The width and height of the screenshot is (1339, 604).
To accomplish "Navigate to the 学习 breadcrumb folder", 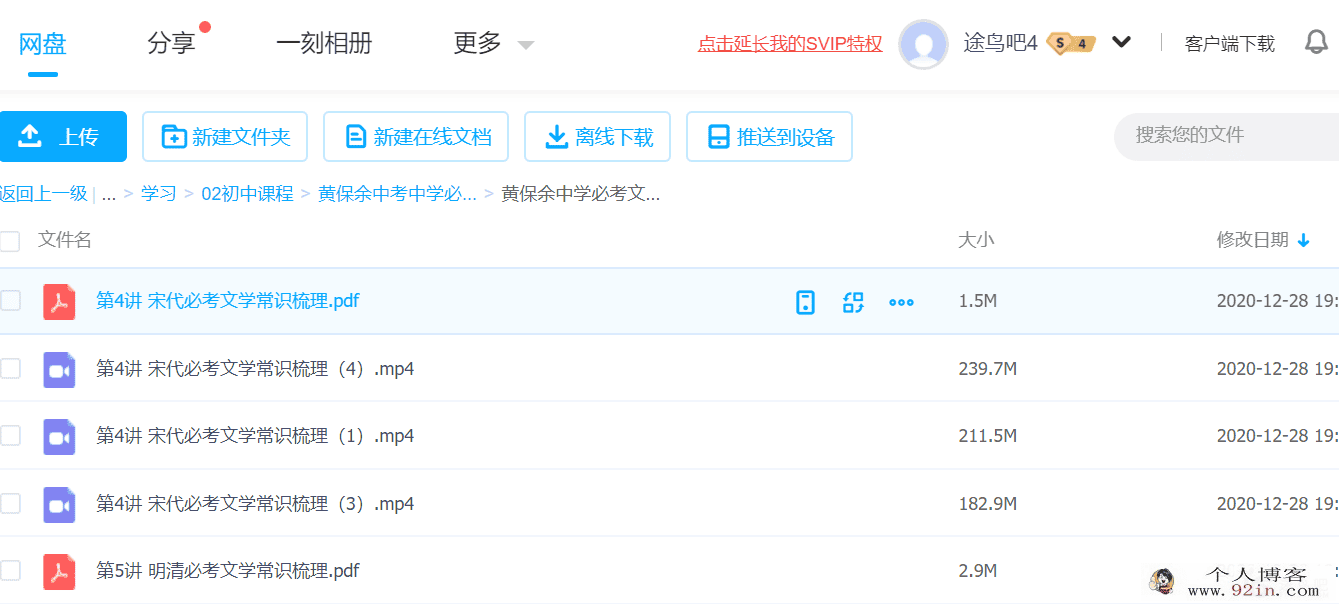I will pyautogui.click(x=159, y=194).
